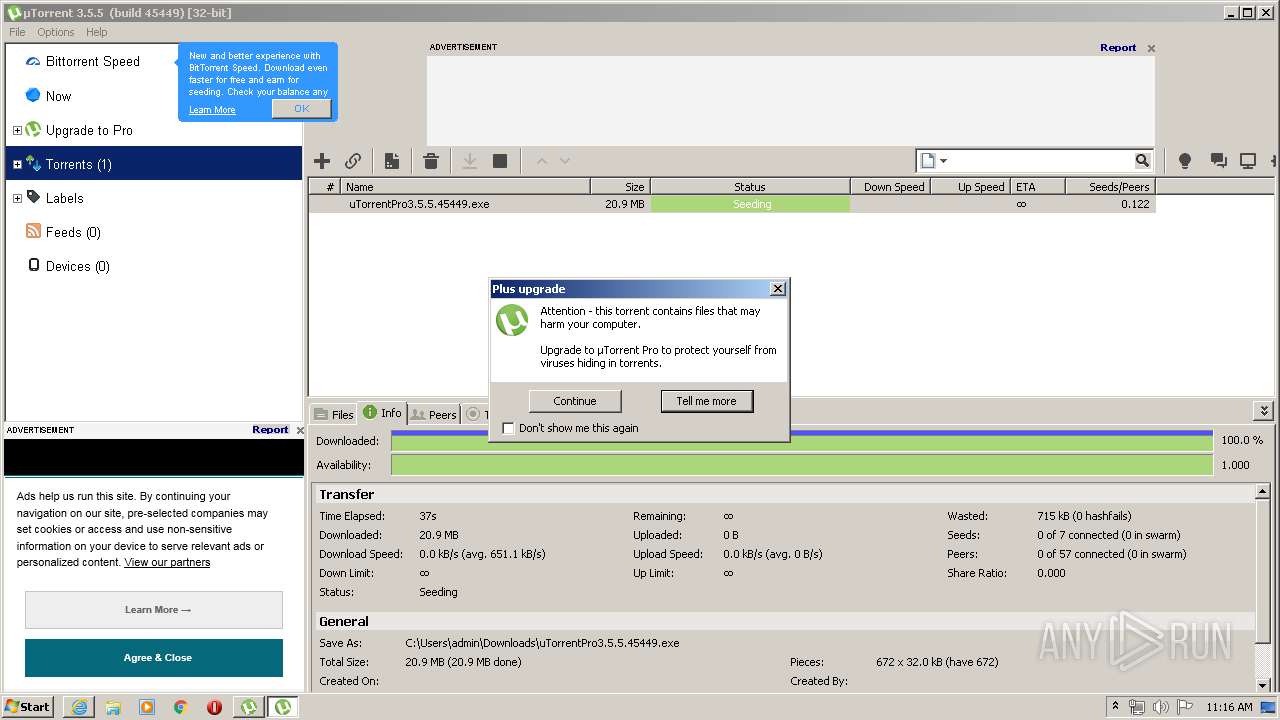The image size is (1280, 720).
Task: Open Chrome from the taskbar
Action: click(x=180, y=707)
